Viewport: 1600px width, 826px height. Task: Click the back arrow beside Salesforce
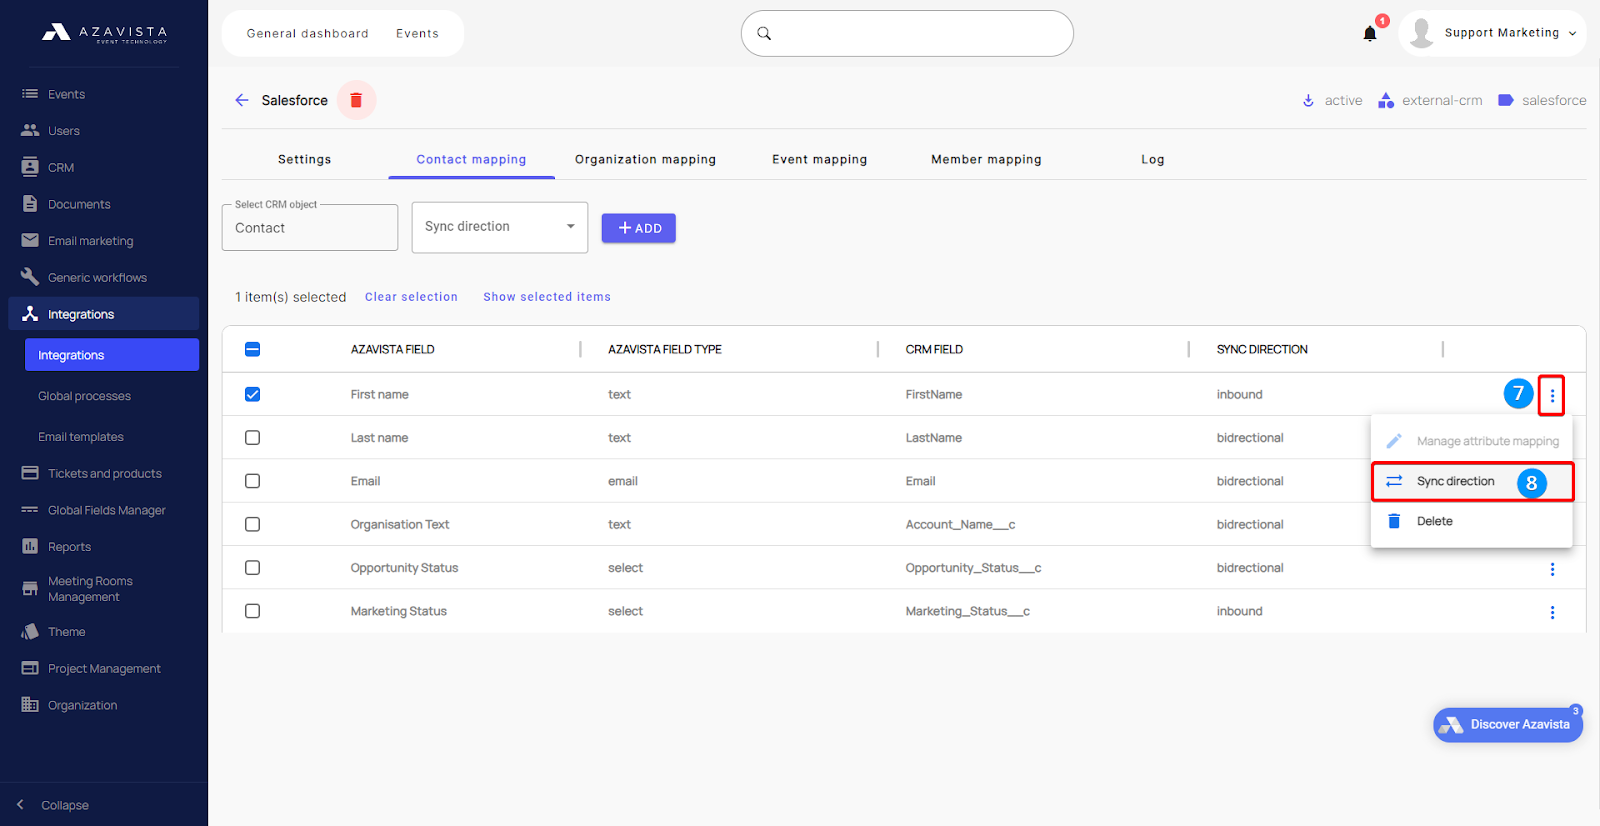pos(241,100)
